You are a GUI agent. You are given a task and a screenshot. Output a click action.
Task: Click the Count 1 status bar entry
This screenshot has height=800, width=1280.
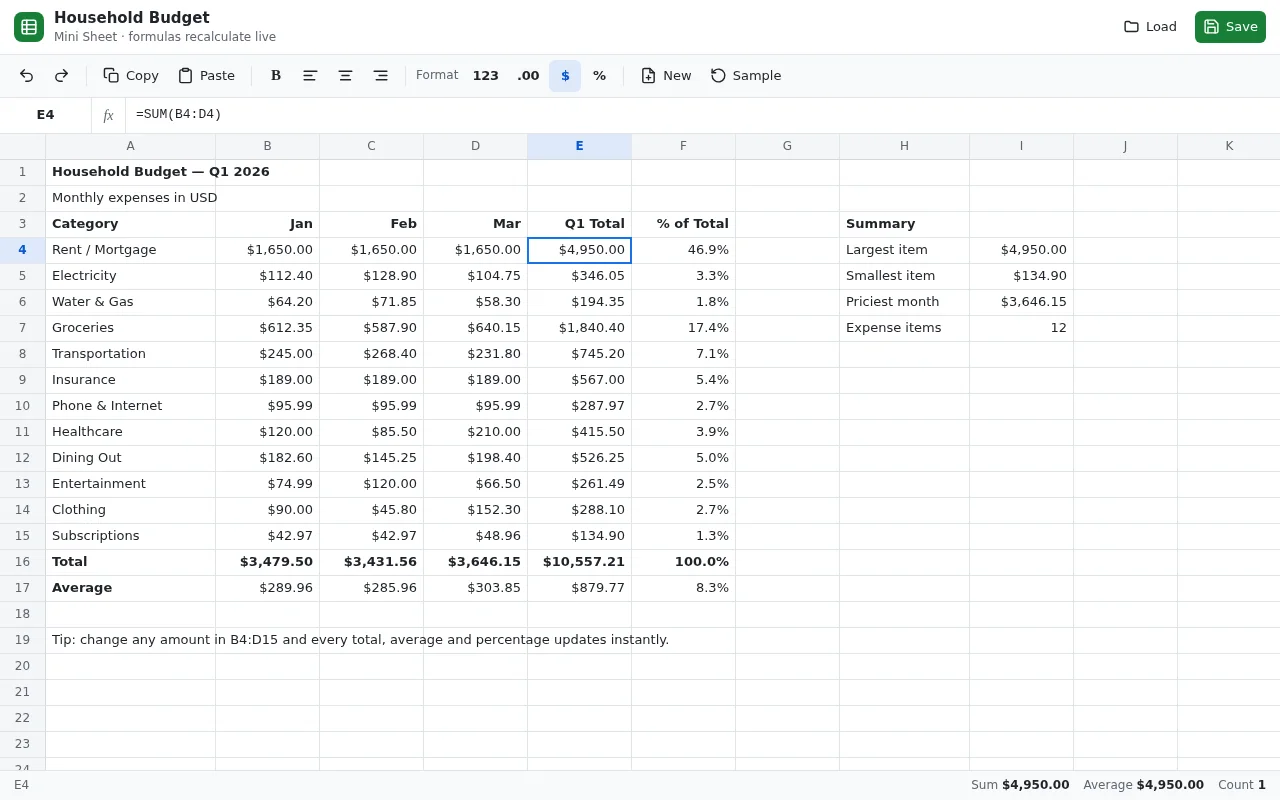[1242, 785]
